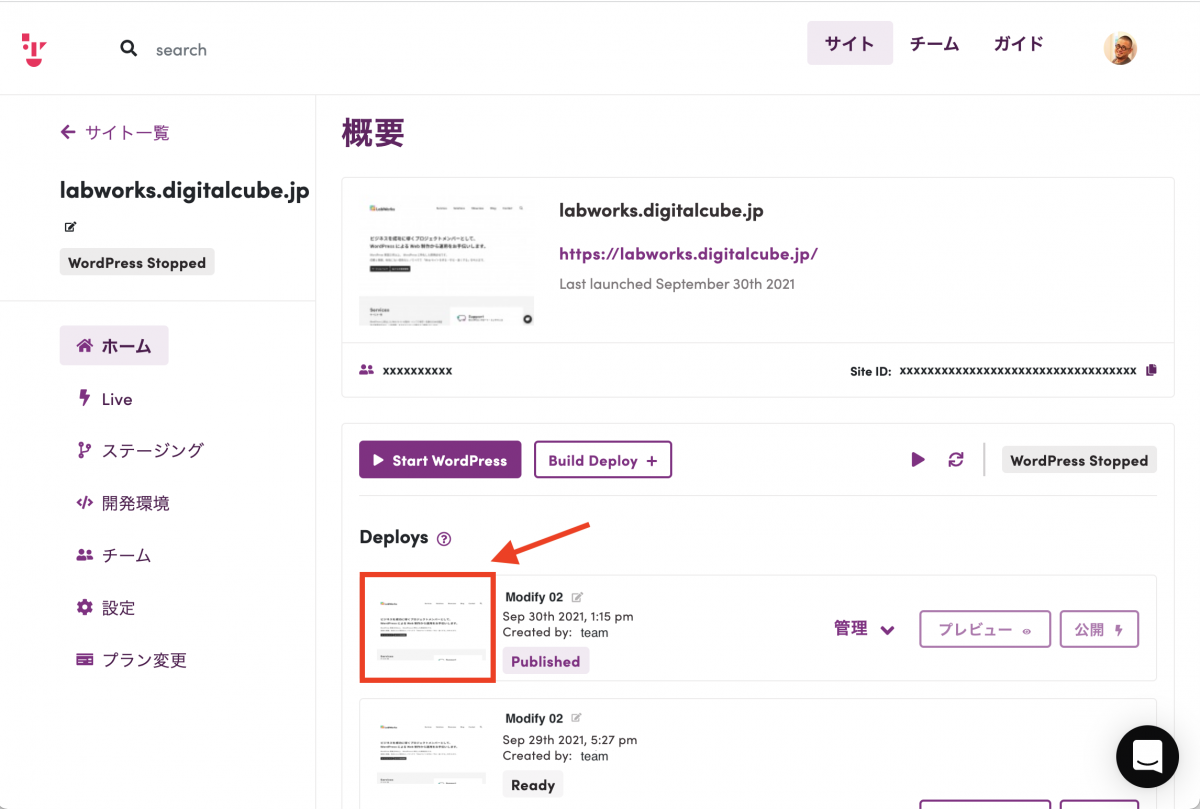Viewport: 1200px width, 809px height.
Task: Click the Site ID value text
Action: [x=1018, y=370]
